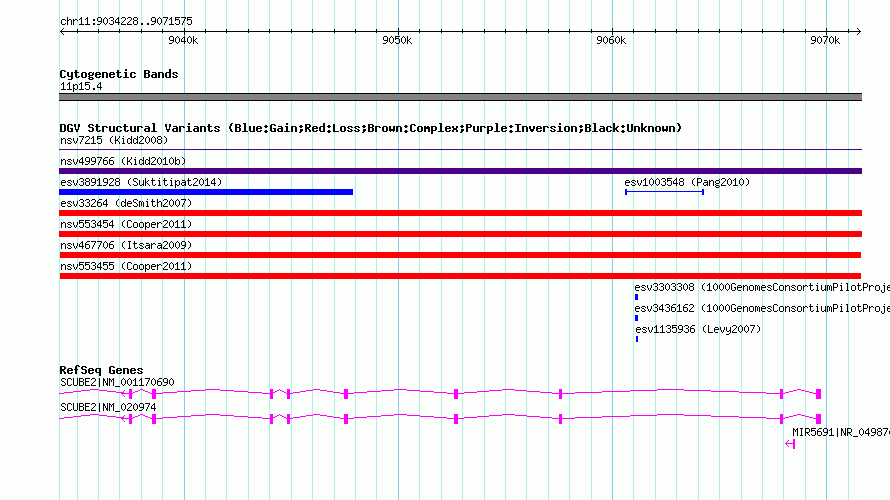The width and height of the screenshot is (890, 500).
Task: Click the 11p15.4 cytogenetic band bar
Action: (x=460, y=97)
